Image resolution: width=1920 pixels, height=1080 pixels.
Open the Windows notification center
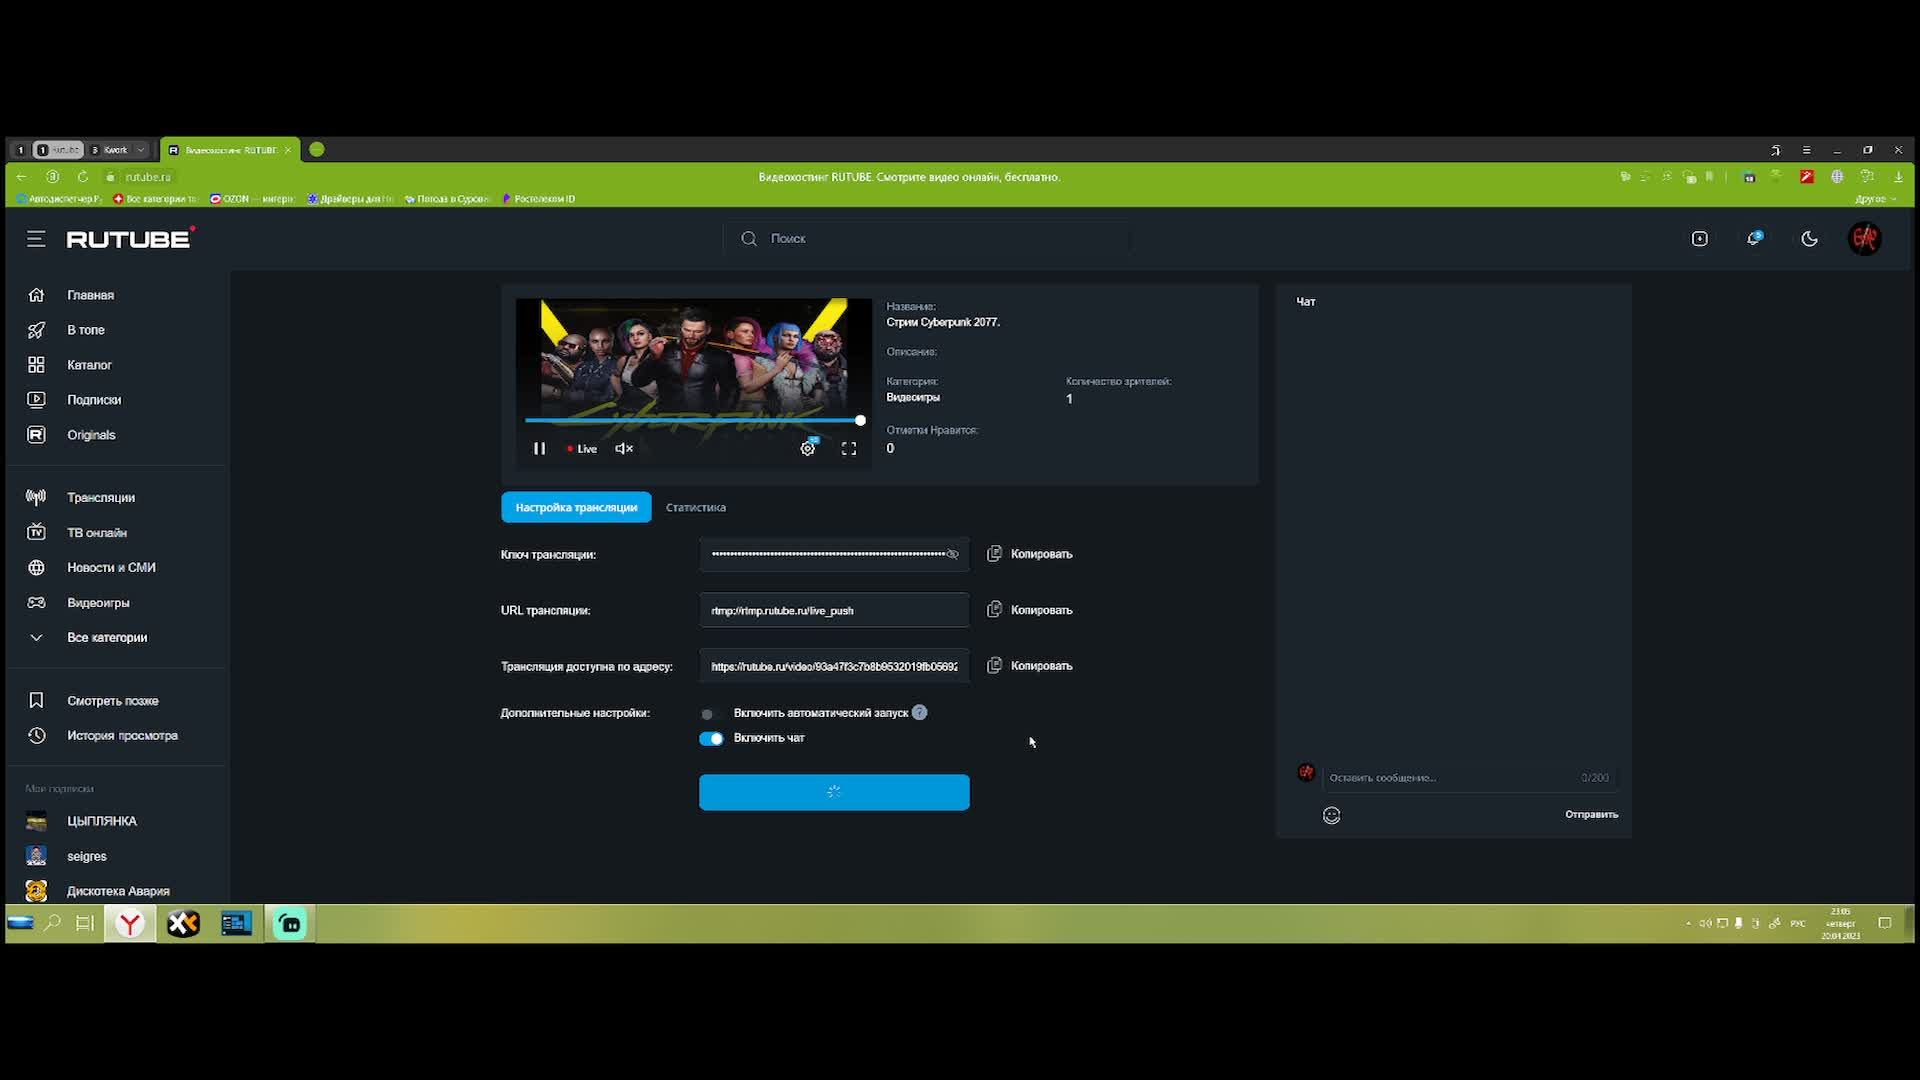(x=1885, y=923)
